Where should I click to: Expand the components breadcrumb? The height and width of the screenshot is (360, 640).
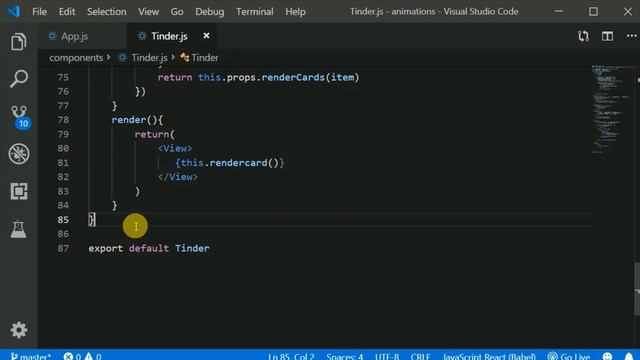(x=76, y=58)
